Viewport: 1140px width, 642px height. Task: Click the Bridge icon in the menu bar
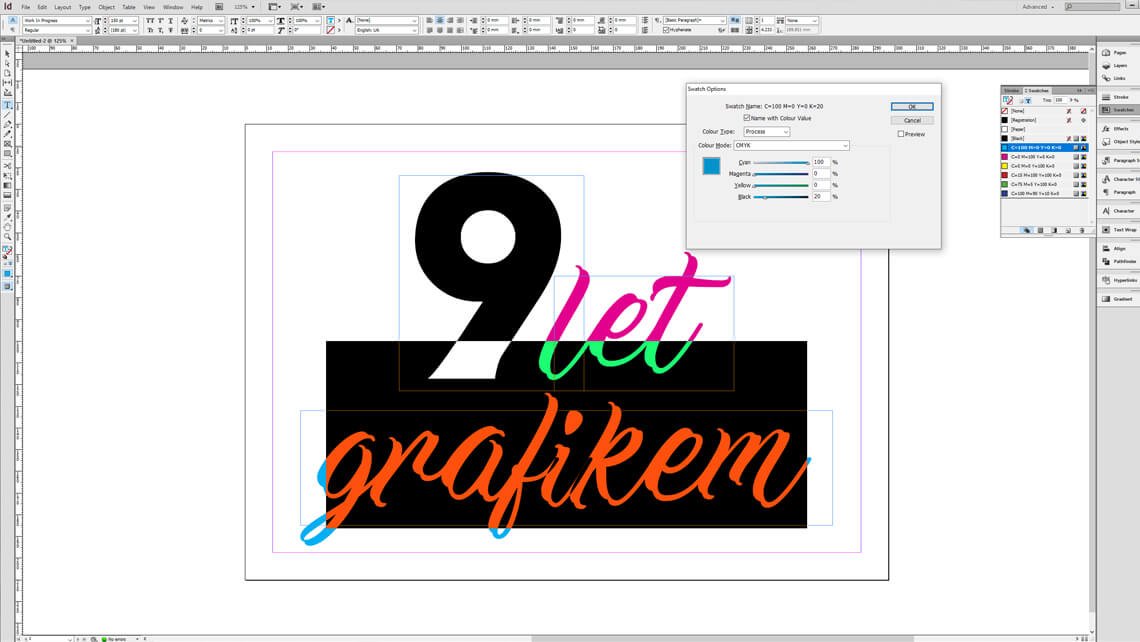tap(219, 7)
